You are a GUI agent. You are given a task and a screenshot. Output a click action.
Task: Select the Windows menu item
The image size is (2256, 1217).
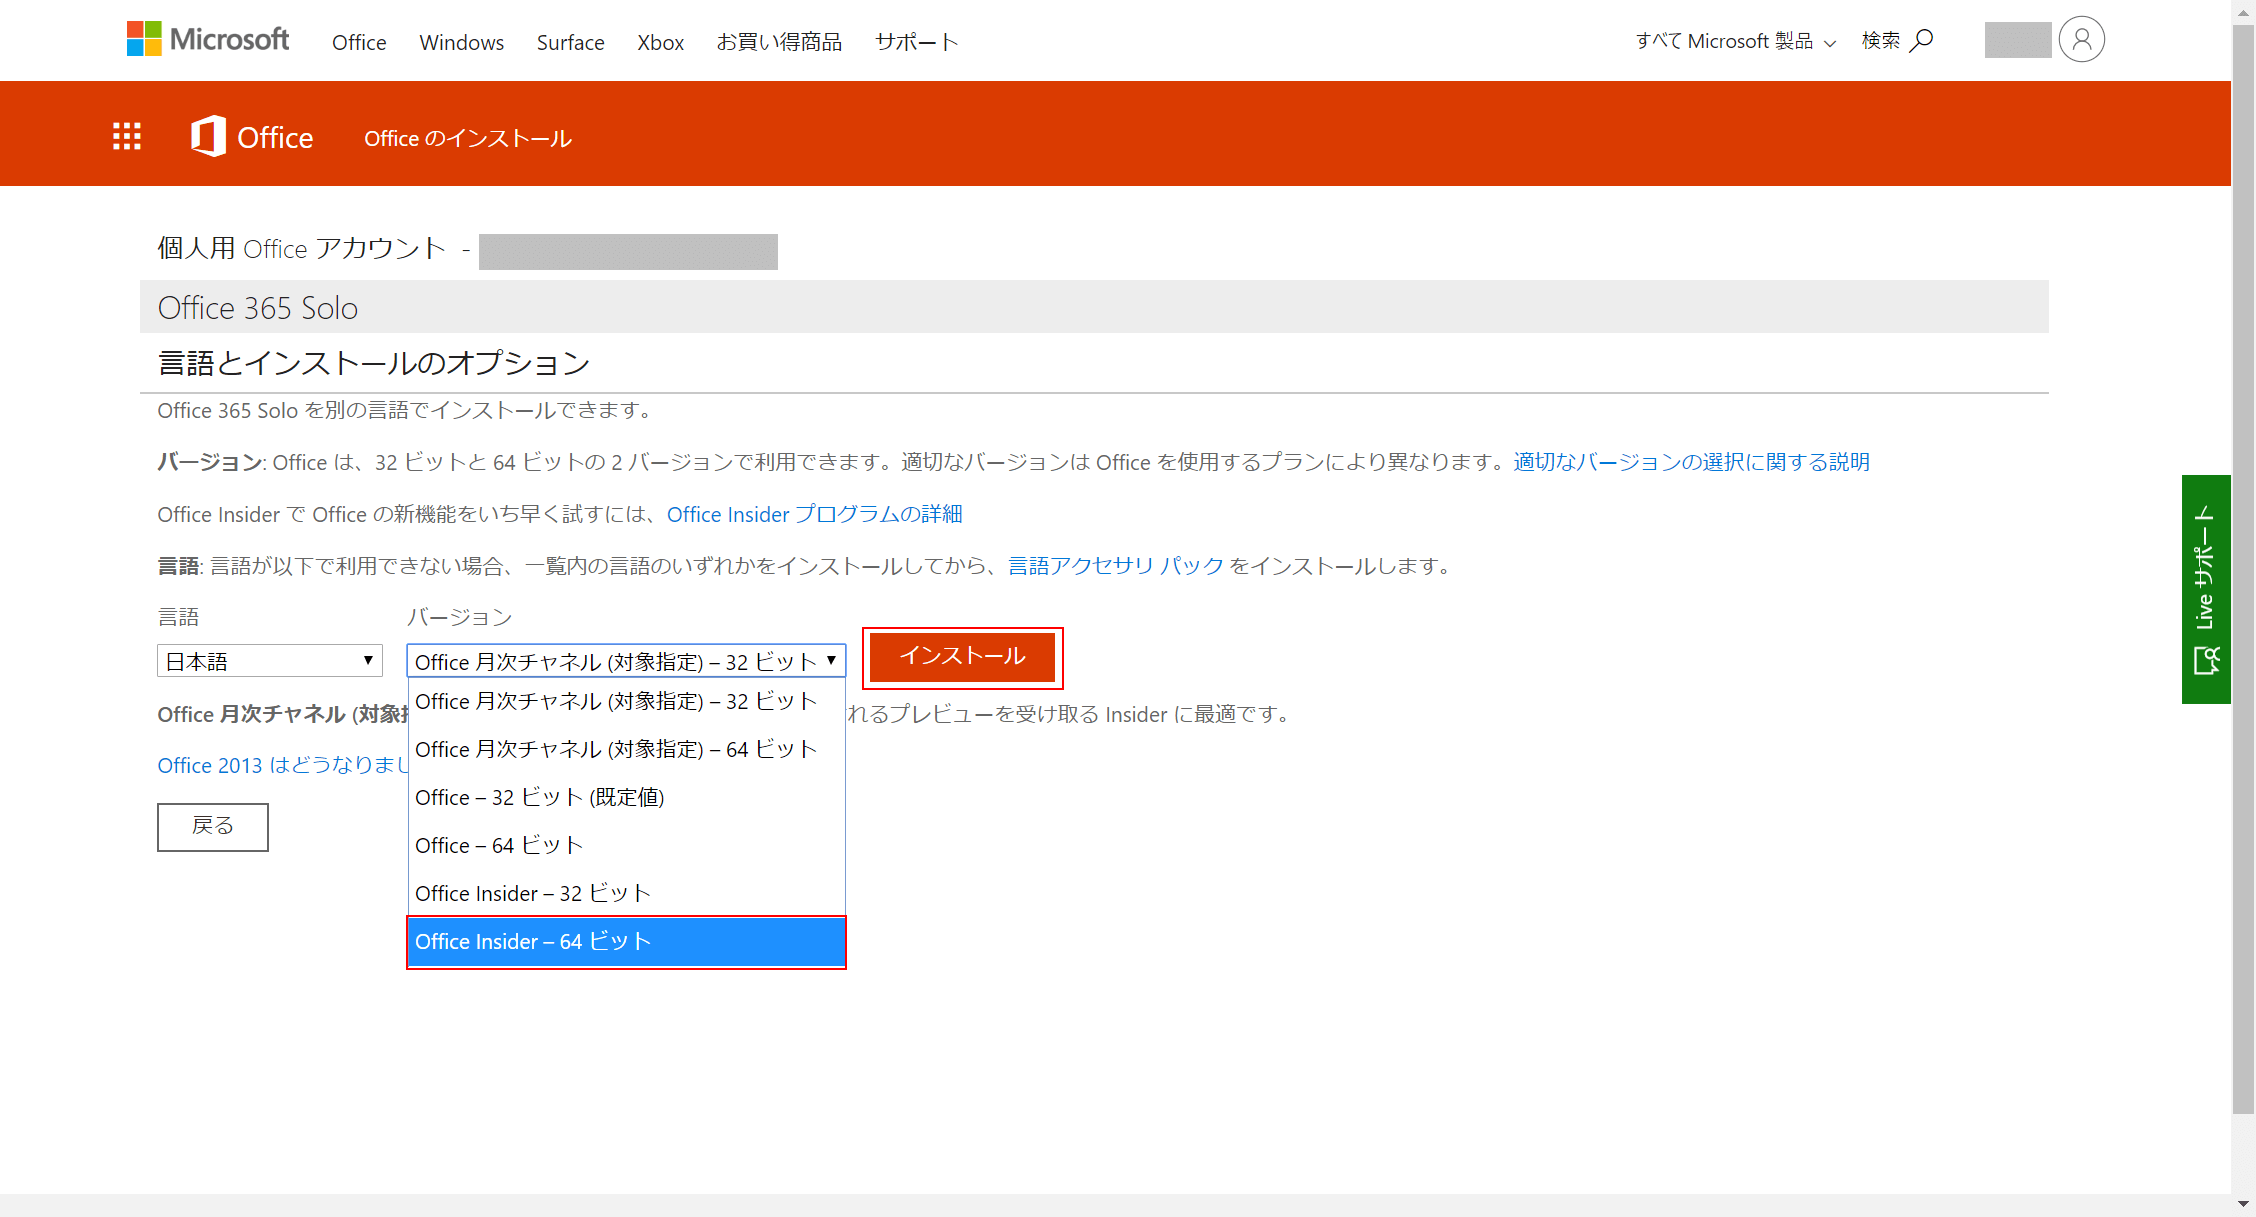tap(461, 42)
